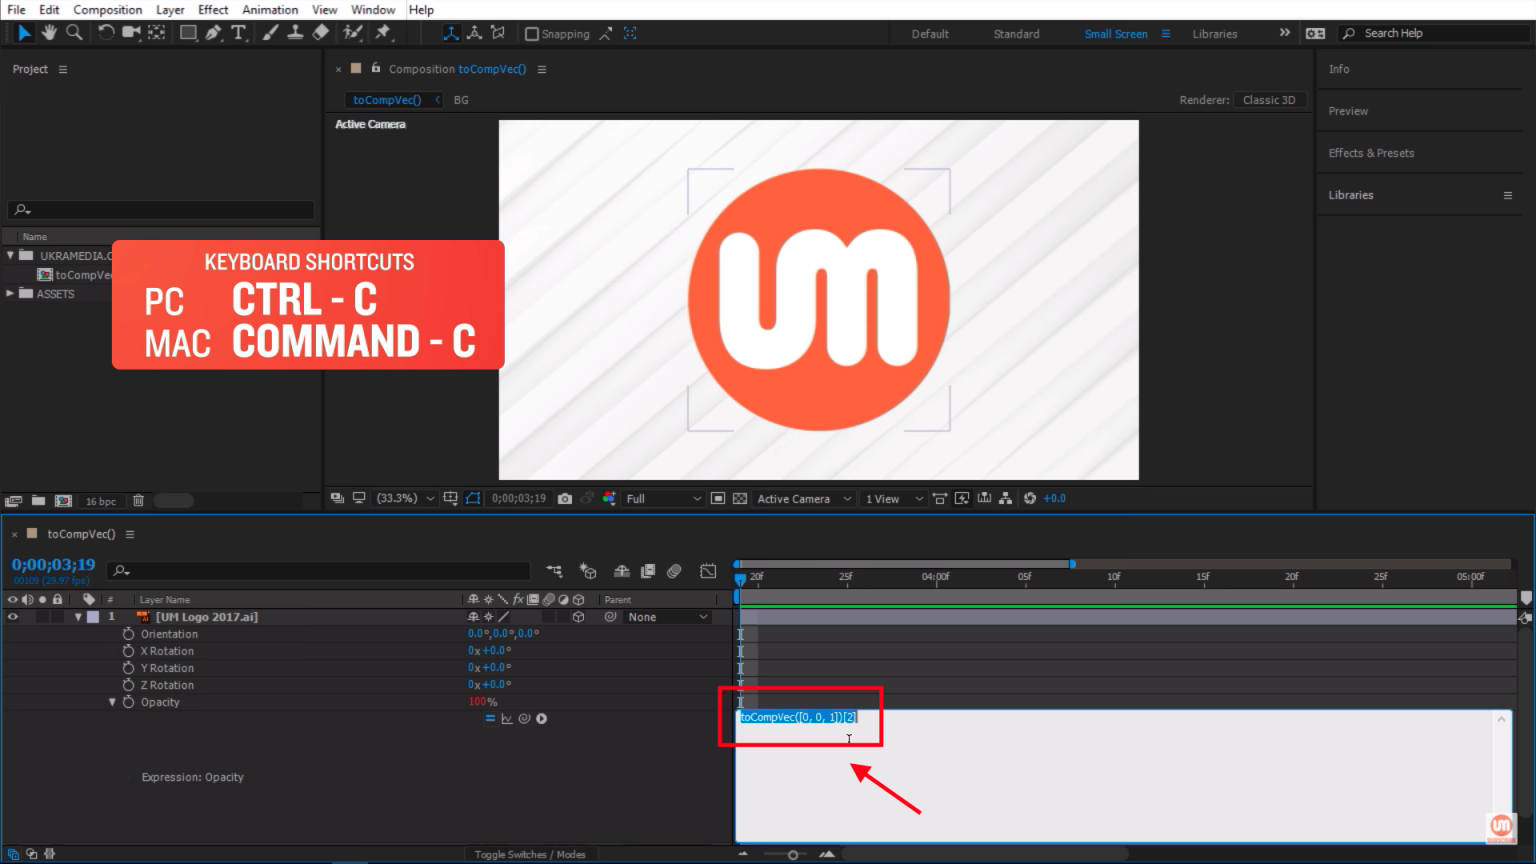
Task: Select the Pen tool in toolbar
Action: 213,33
